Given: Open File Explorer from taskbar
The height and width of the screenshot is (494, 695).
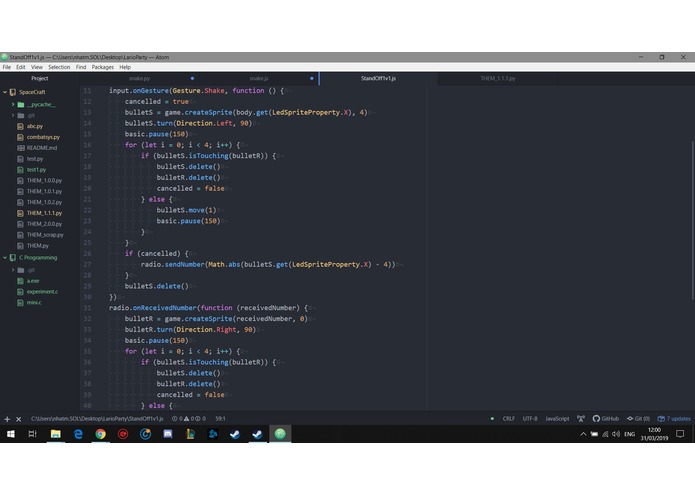Looking at the screenshot, I should [55, 434].
